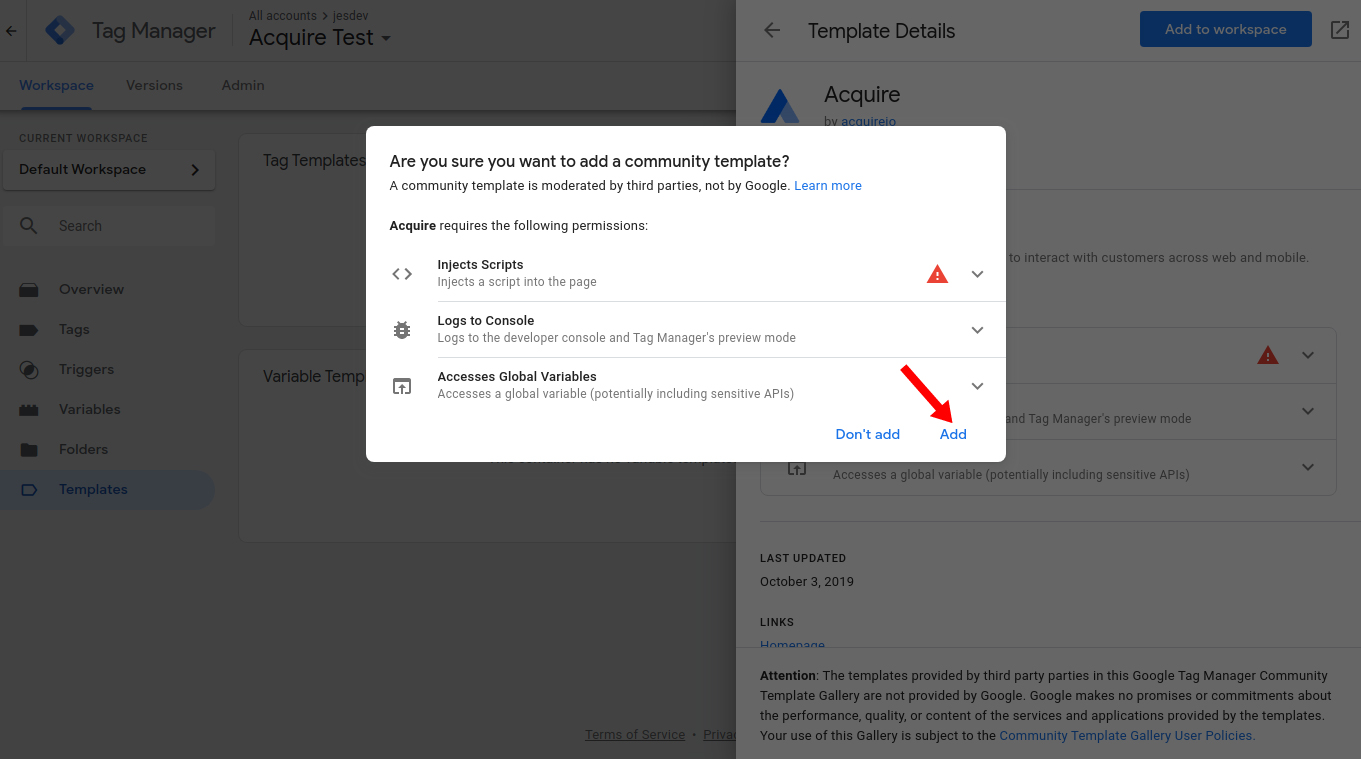This screenshot has height=760, width=1361.
Task: Expand Accesses Global Variables permission
Action: pyautogui.click(x=978, y=386)
